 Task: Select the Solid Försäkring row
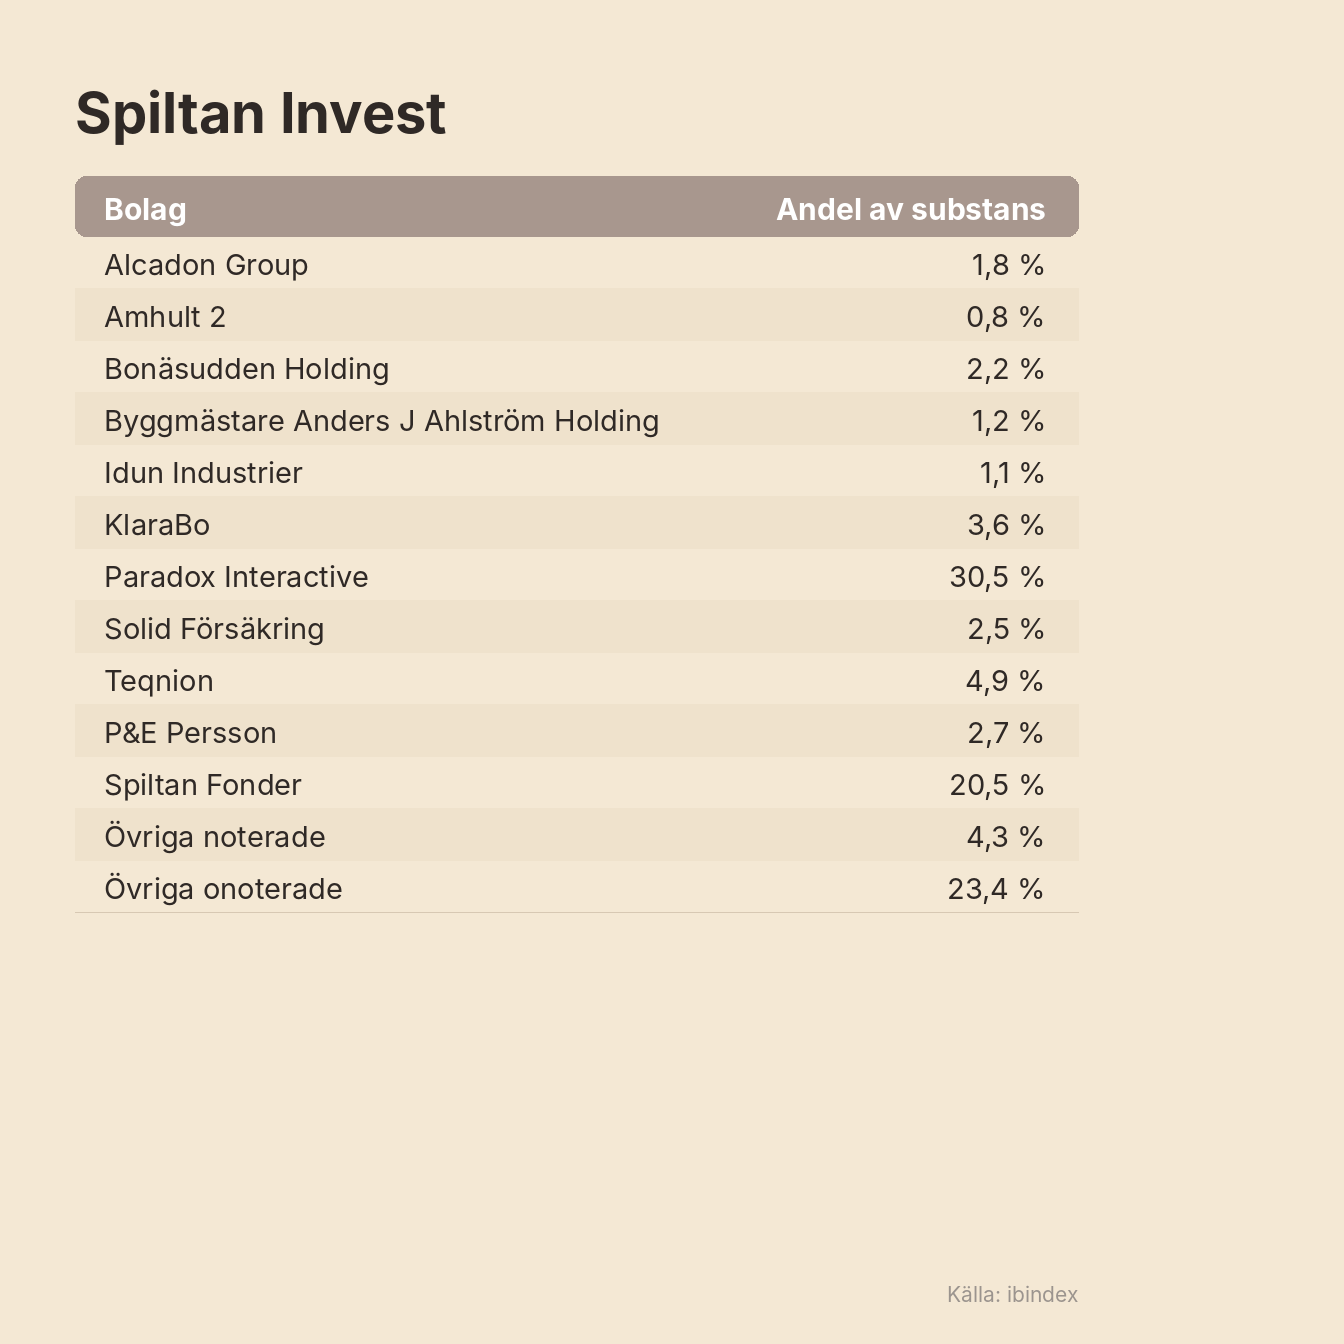[x=577, y=629]
